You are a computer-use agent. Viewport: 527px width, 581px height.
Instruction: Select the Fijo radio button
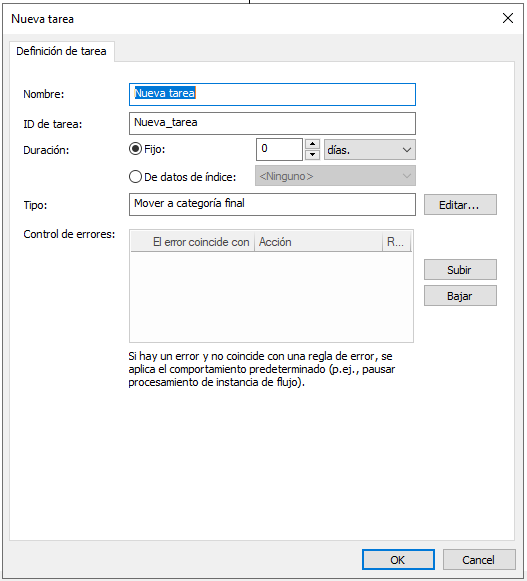pyautogui.click(x=135, y=149)
